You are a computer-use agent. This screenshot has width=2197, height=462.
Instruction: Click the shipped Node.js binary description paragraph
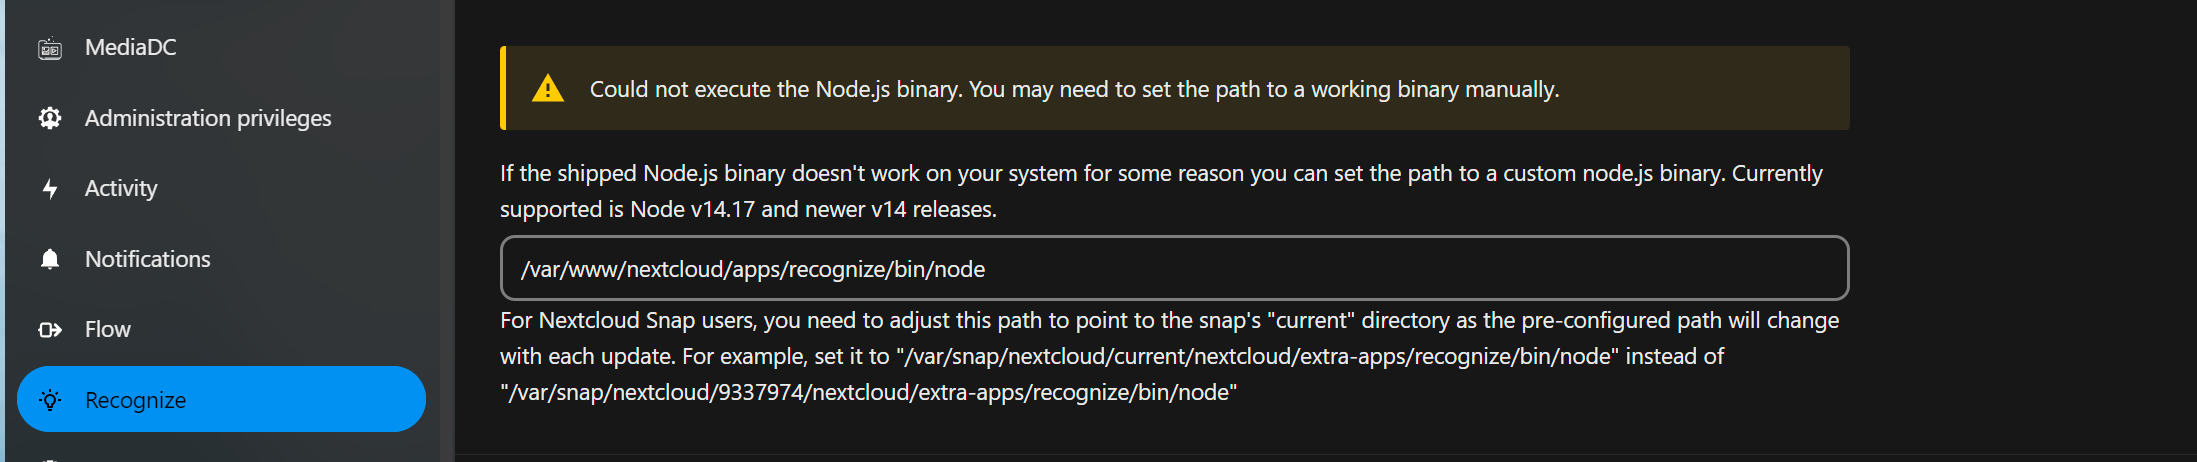[x=1161, y=191]
